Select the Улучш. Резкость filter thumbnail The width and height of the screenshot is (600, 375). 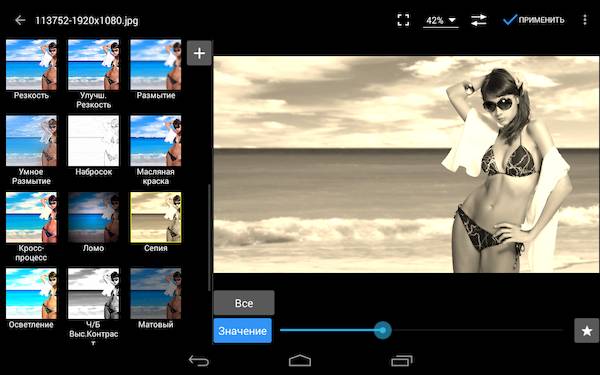coord(93,64)
